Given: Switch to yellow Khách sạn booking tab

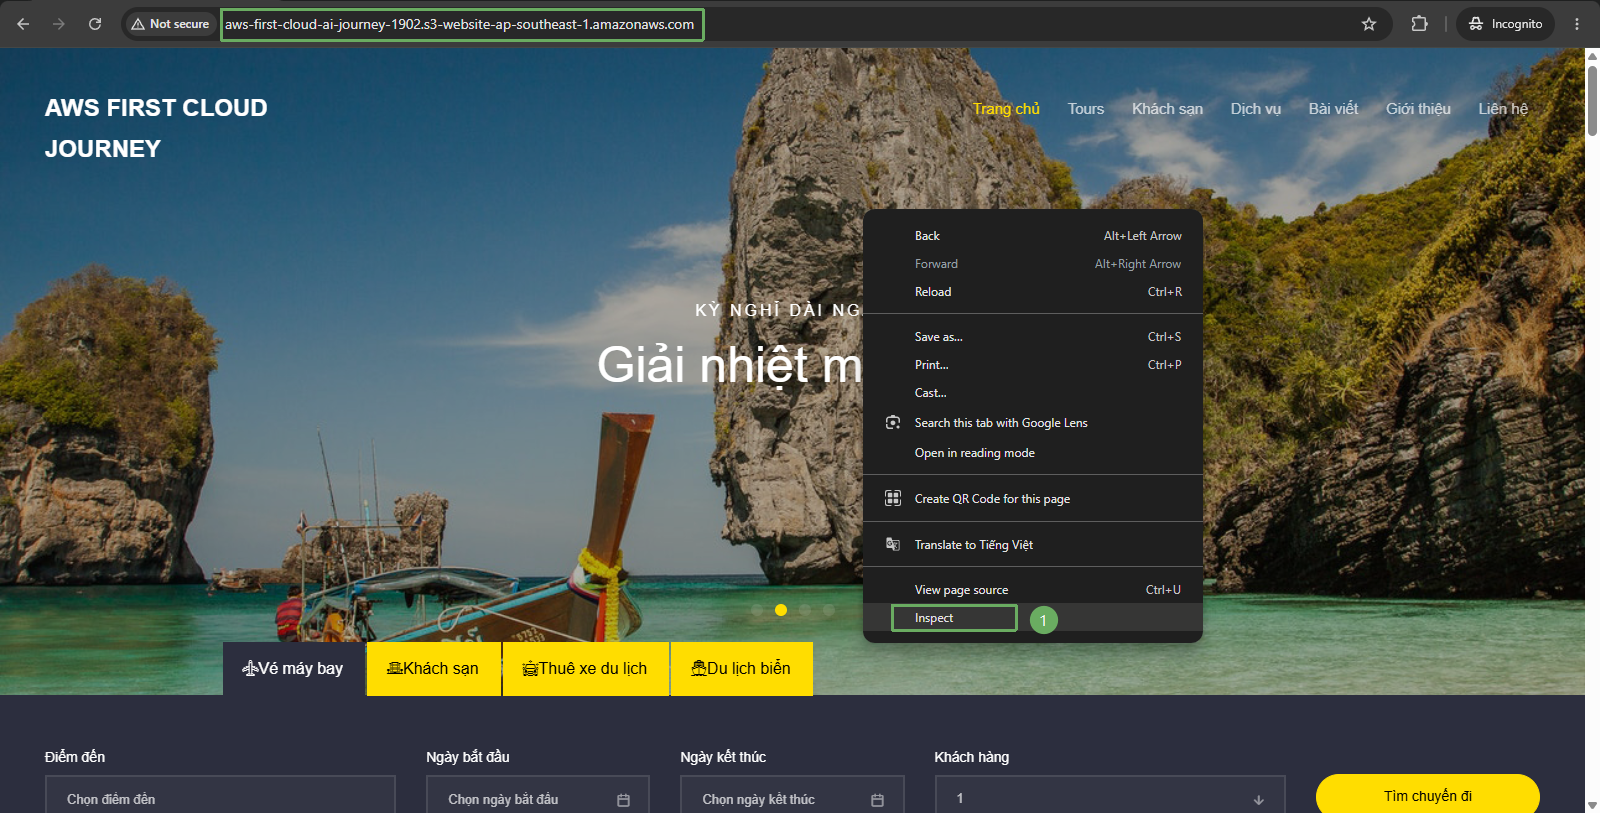Looking at the screenshot, I should [x=433, y=668].
